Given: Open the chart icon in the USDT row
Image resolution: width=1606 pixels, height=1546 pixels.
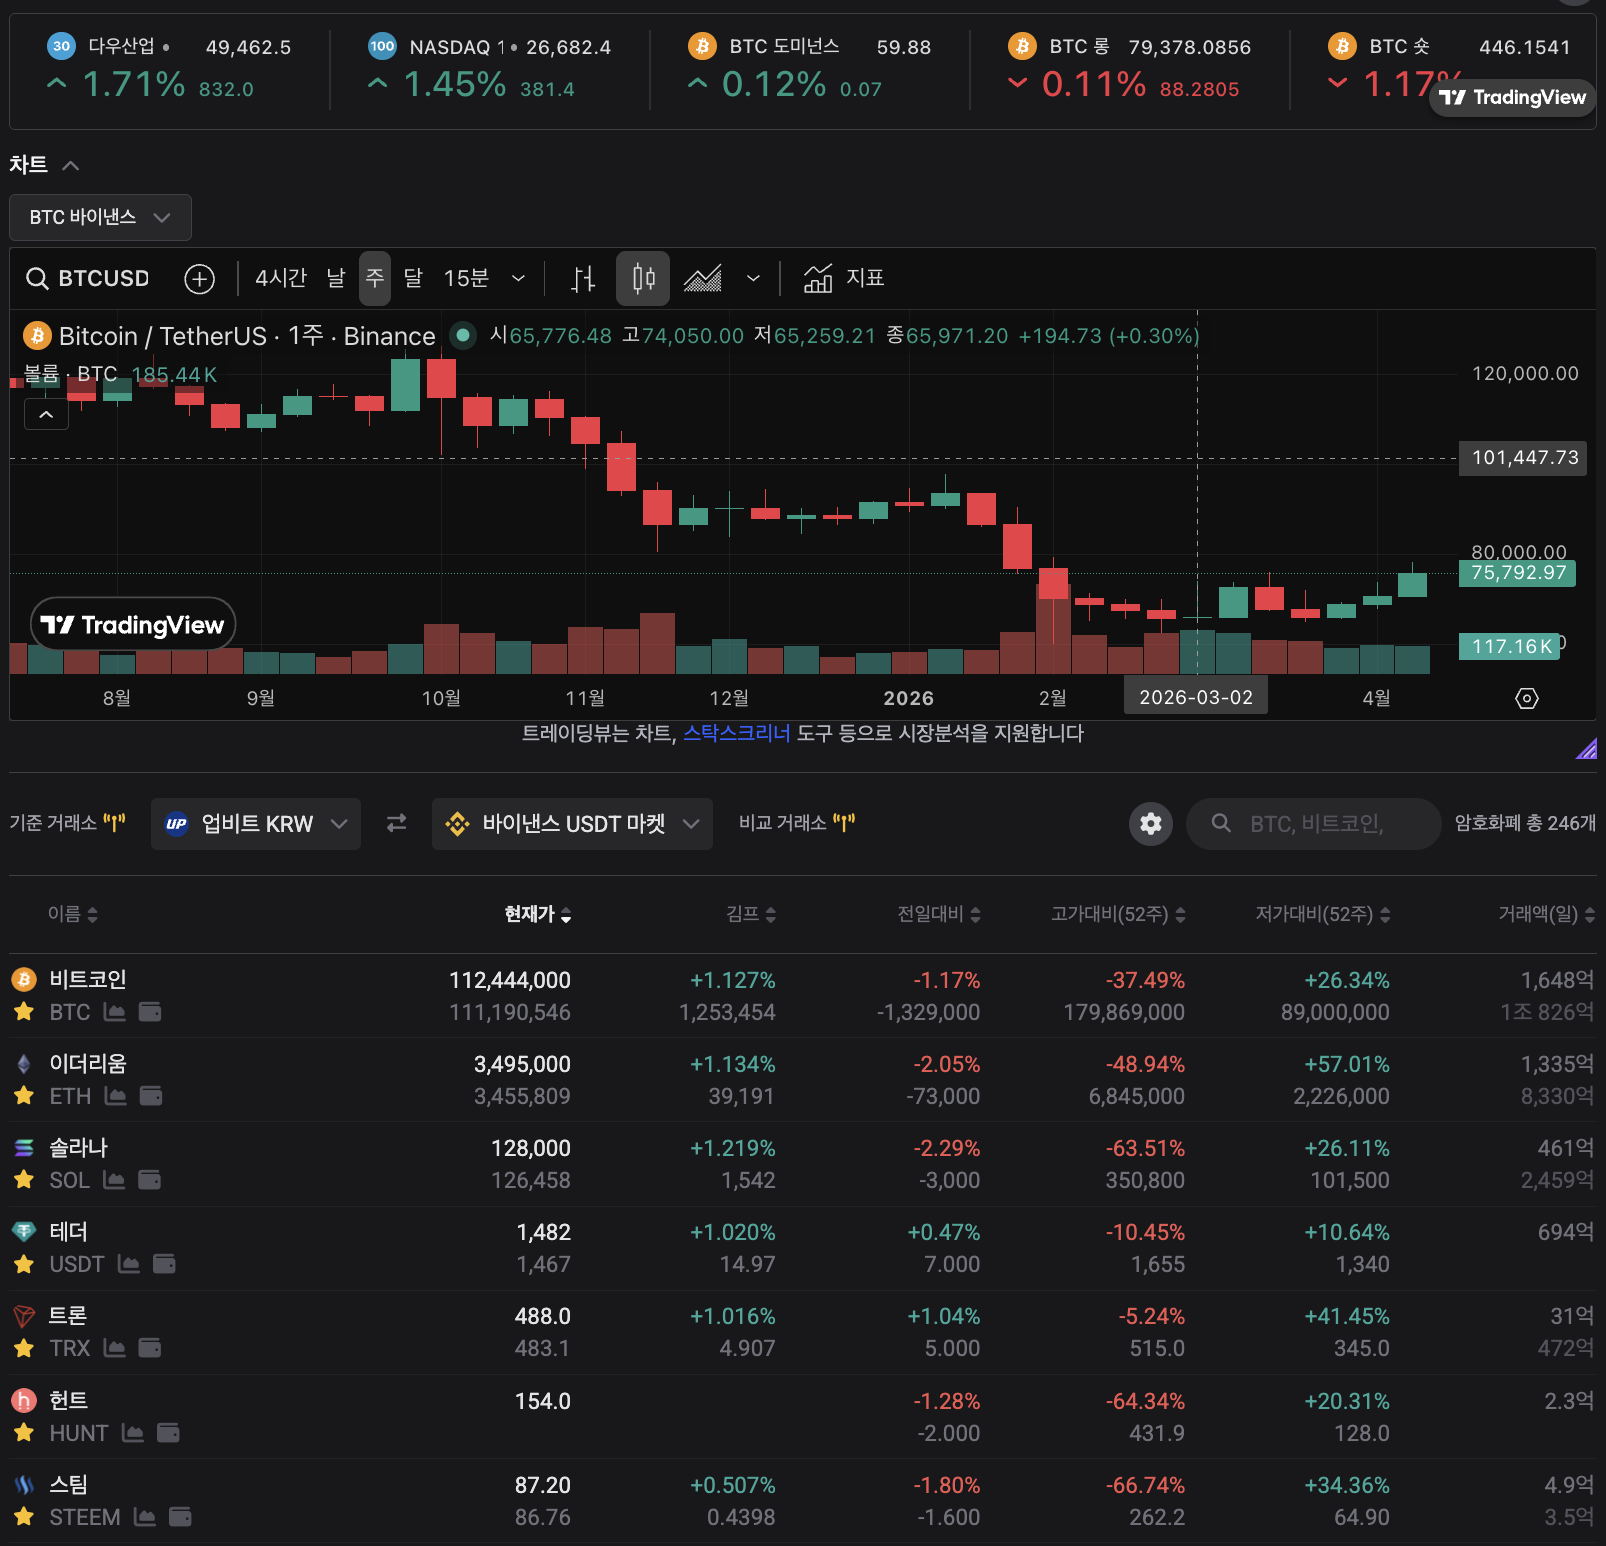Looking at the screenshot, I should click(x=129, y=1264).
